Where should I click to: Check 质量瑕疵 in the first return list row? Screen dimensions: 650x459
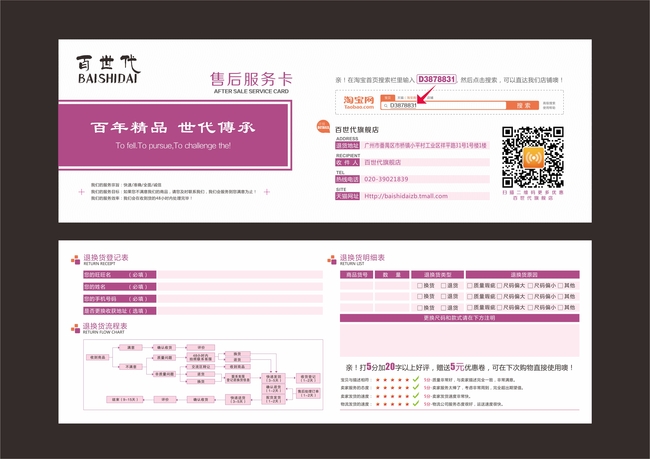(x=470, y=285)
